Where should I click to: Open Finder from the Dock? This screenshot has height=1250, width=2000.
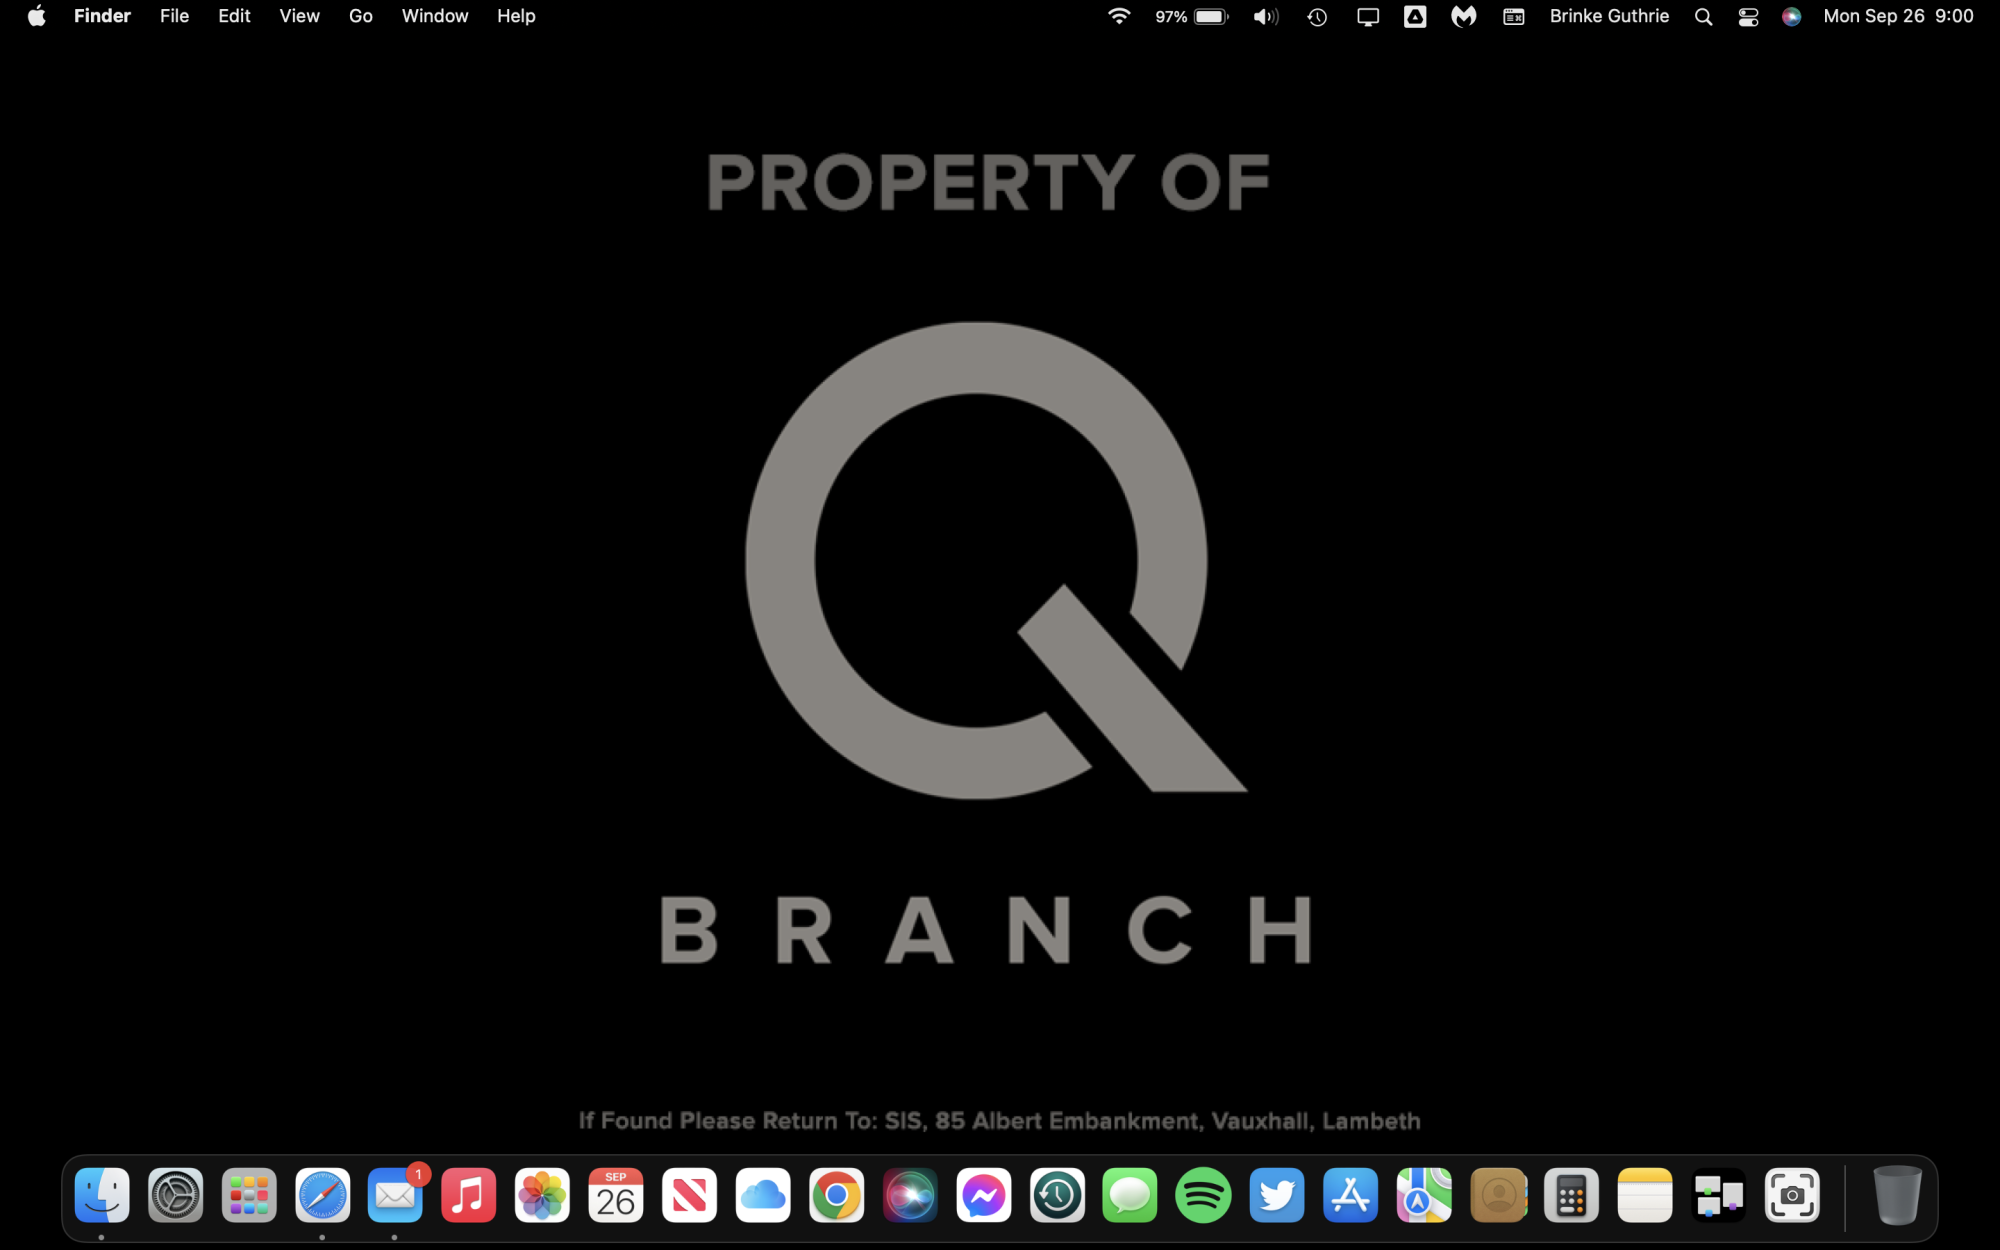click(102, 1195)
